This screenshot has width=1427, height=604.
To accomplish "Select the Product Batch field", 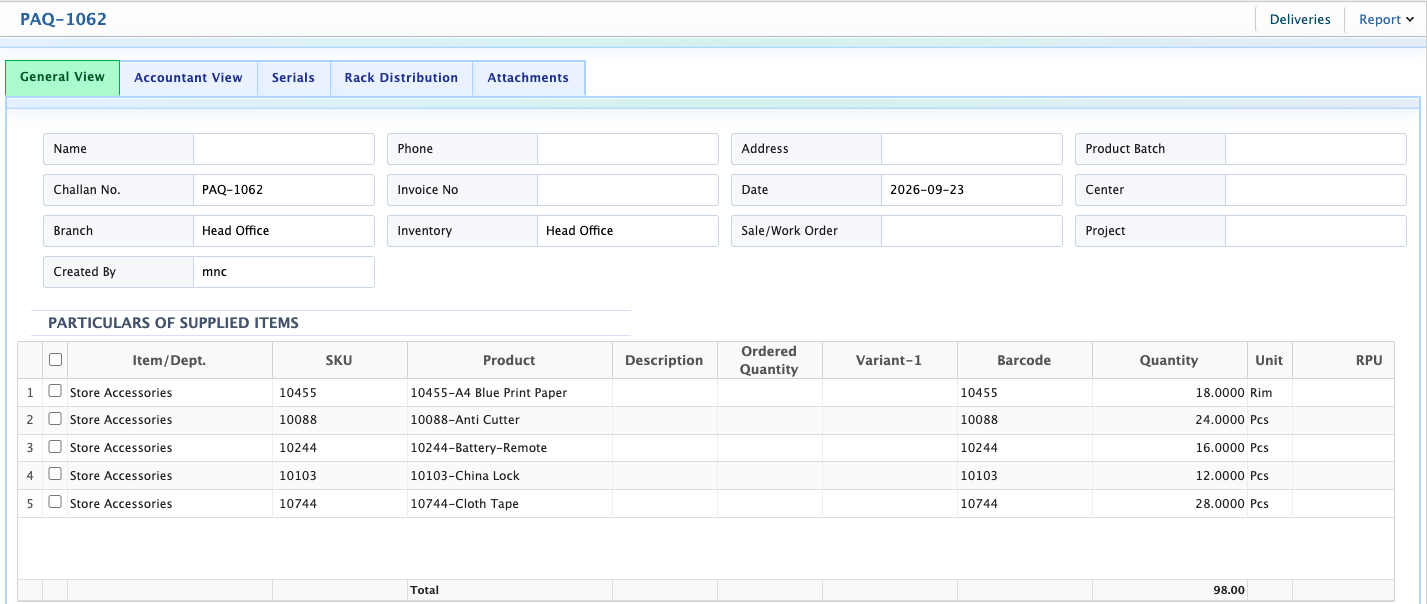I will (1316, 149).
